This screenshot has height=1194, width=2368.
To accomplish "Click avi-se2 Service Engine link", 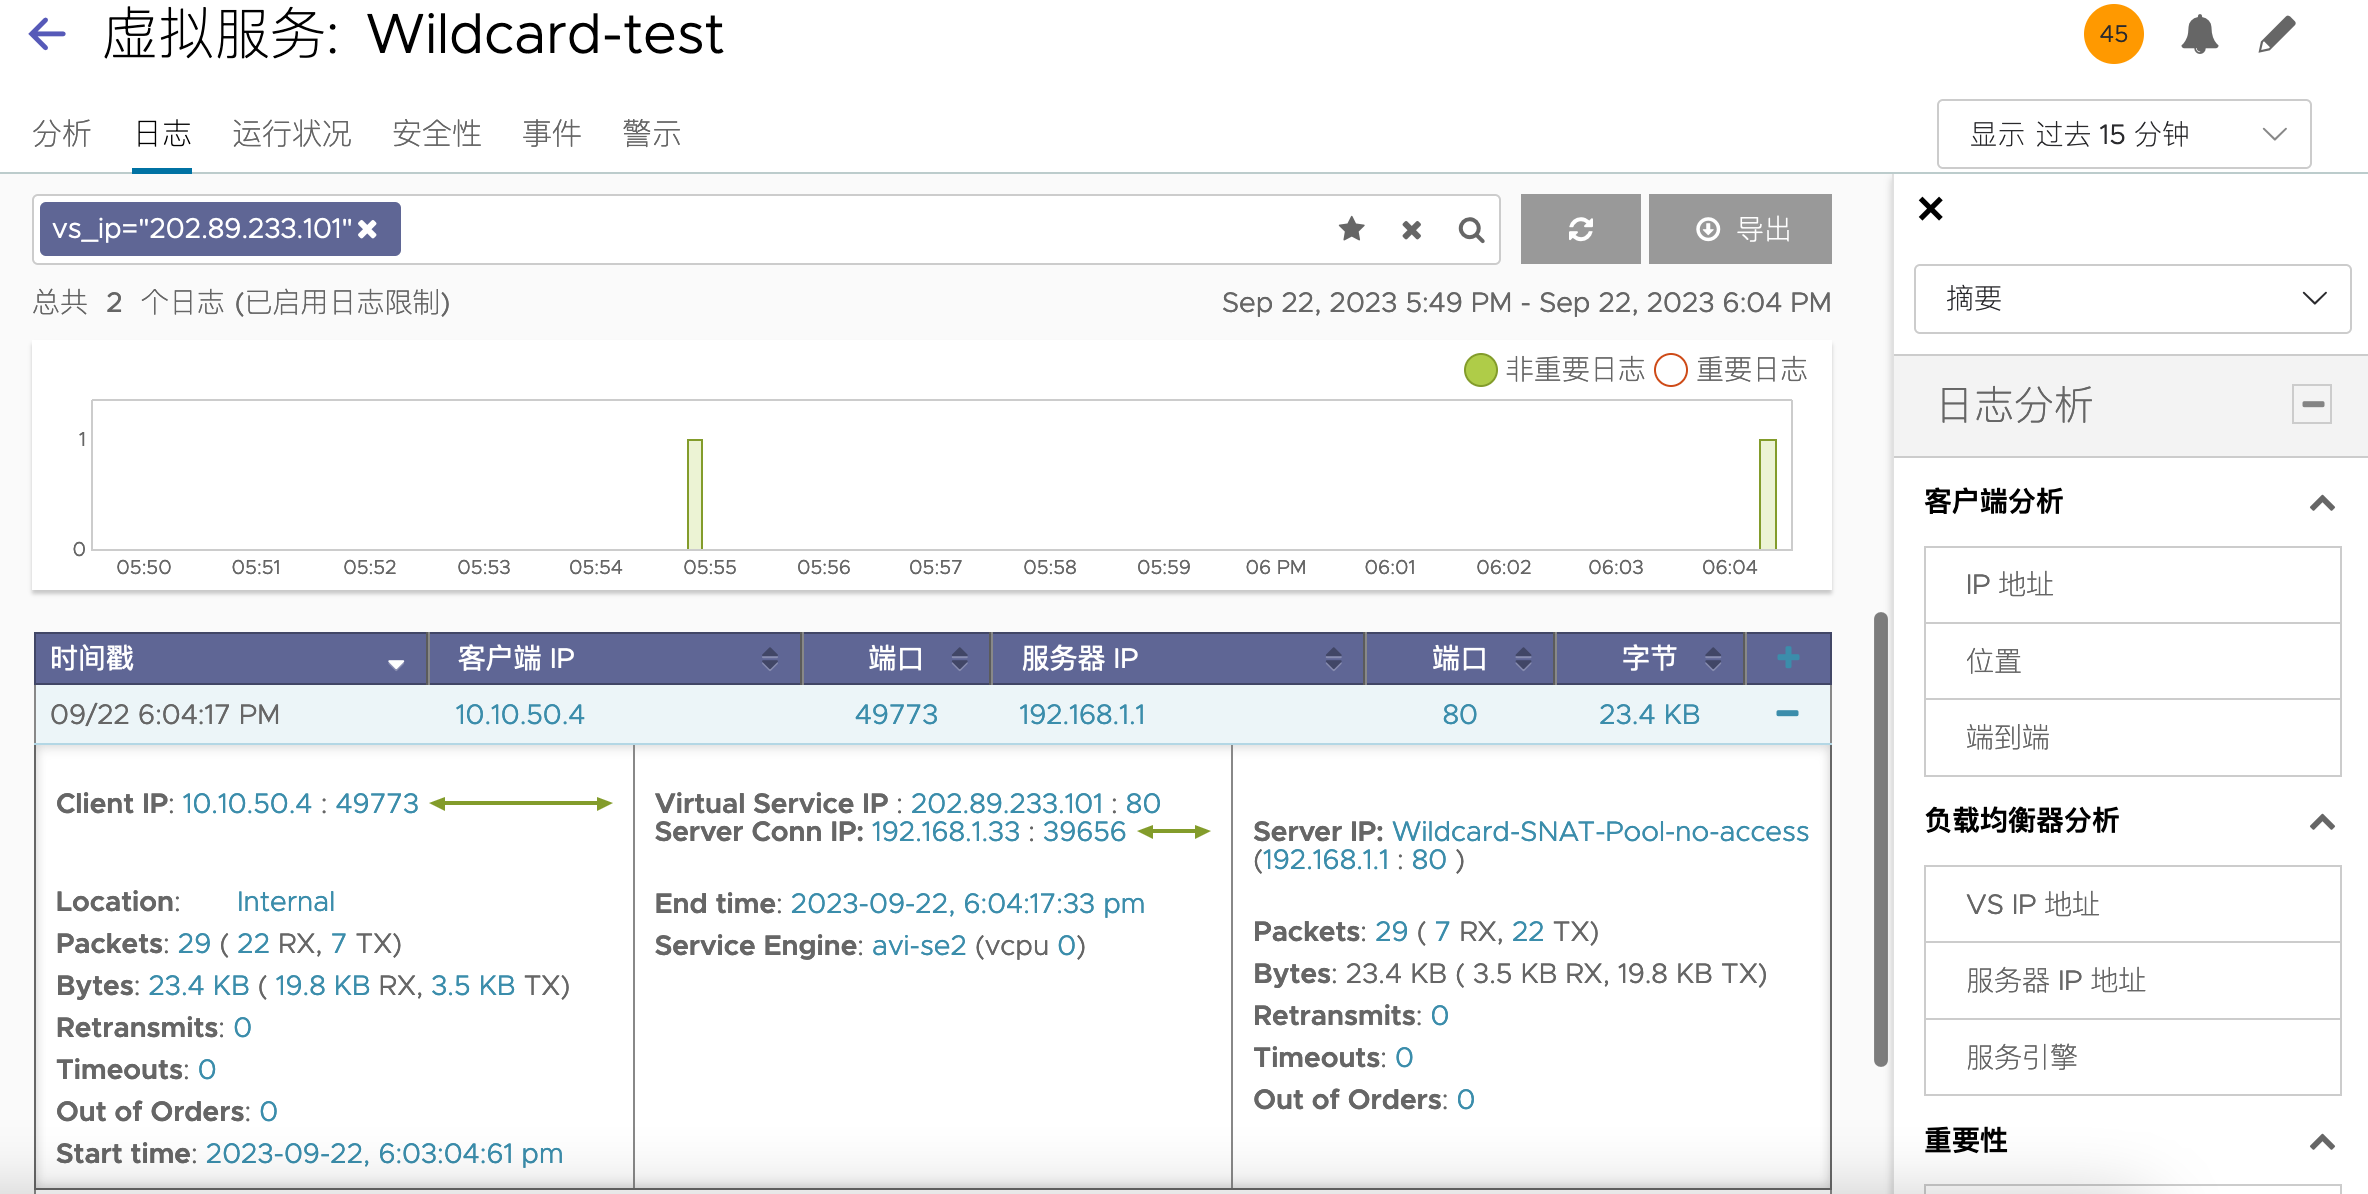I will 919,945.
